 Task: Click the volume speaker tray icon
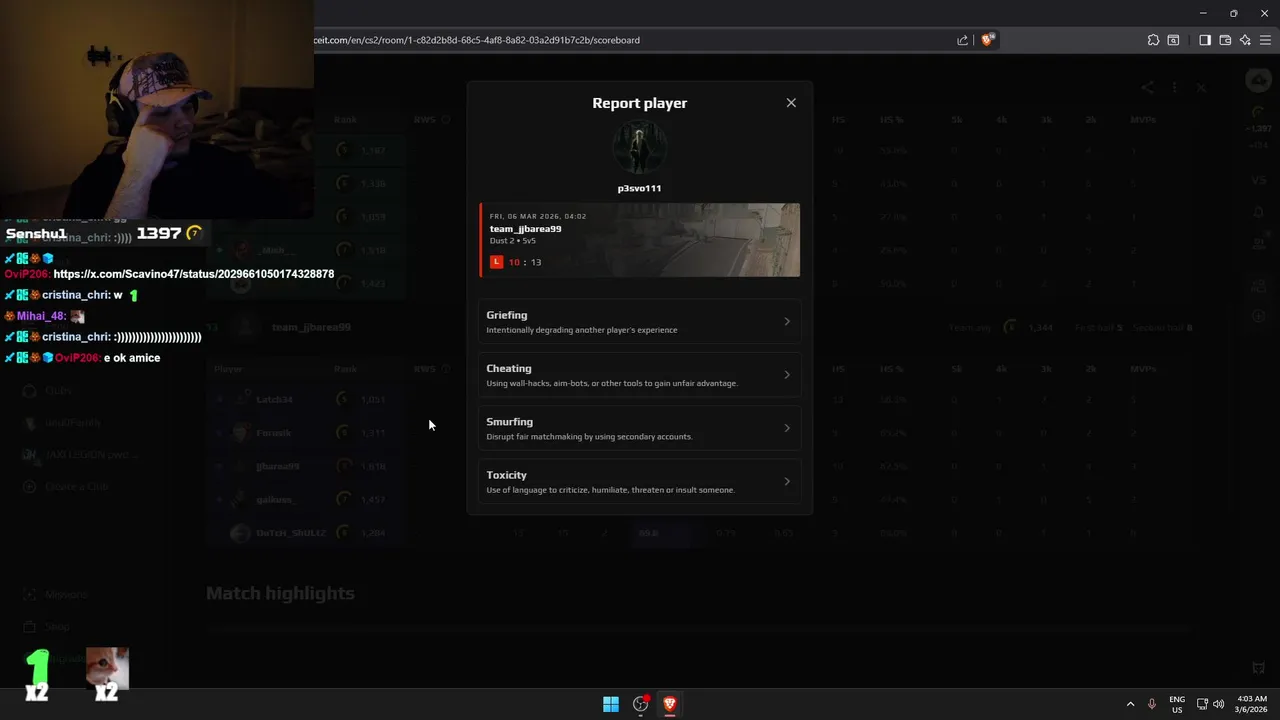(1218, 704)
